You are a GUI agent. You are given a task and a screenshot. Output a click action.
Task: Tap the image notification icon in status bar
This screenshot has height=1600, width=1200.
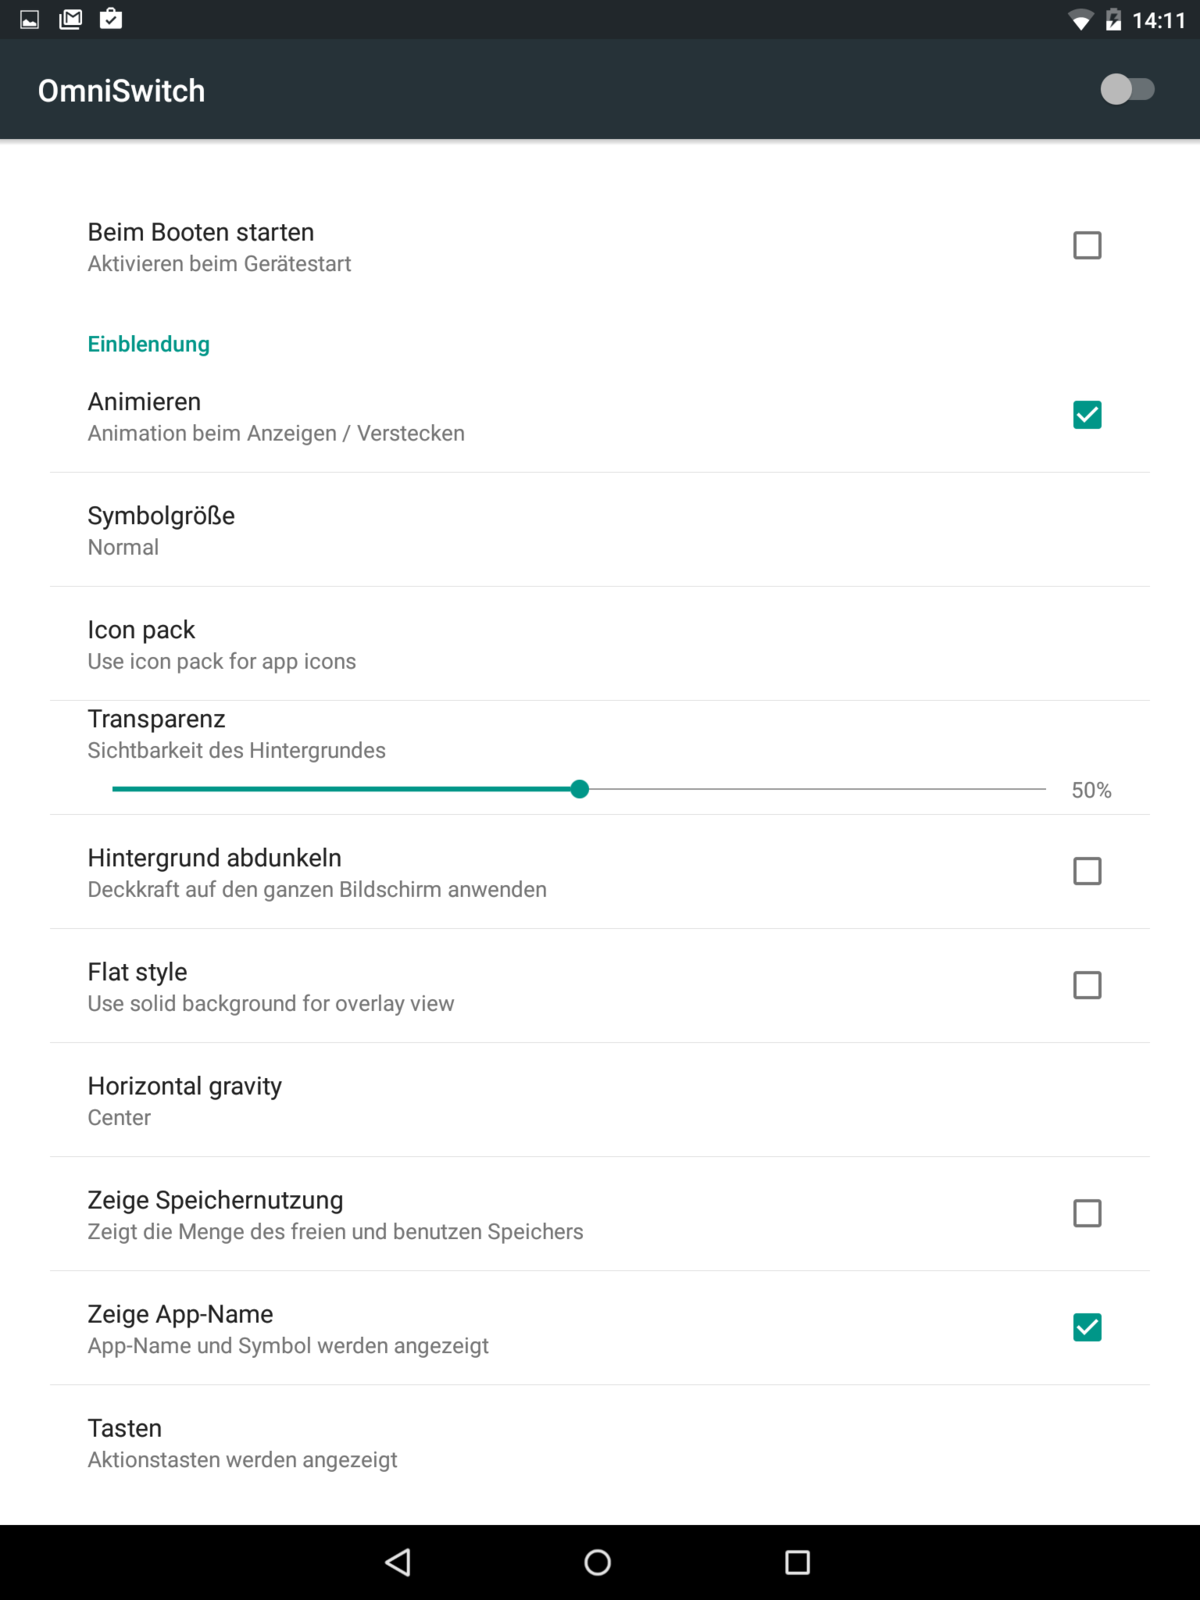(x=30, y=19)
